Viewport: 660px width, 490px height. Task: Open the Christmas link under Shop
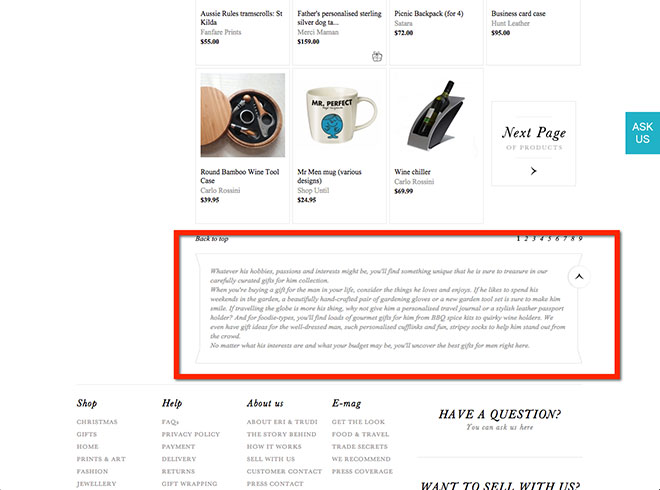[x=97, y=422]
